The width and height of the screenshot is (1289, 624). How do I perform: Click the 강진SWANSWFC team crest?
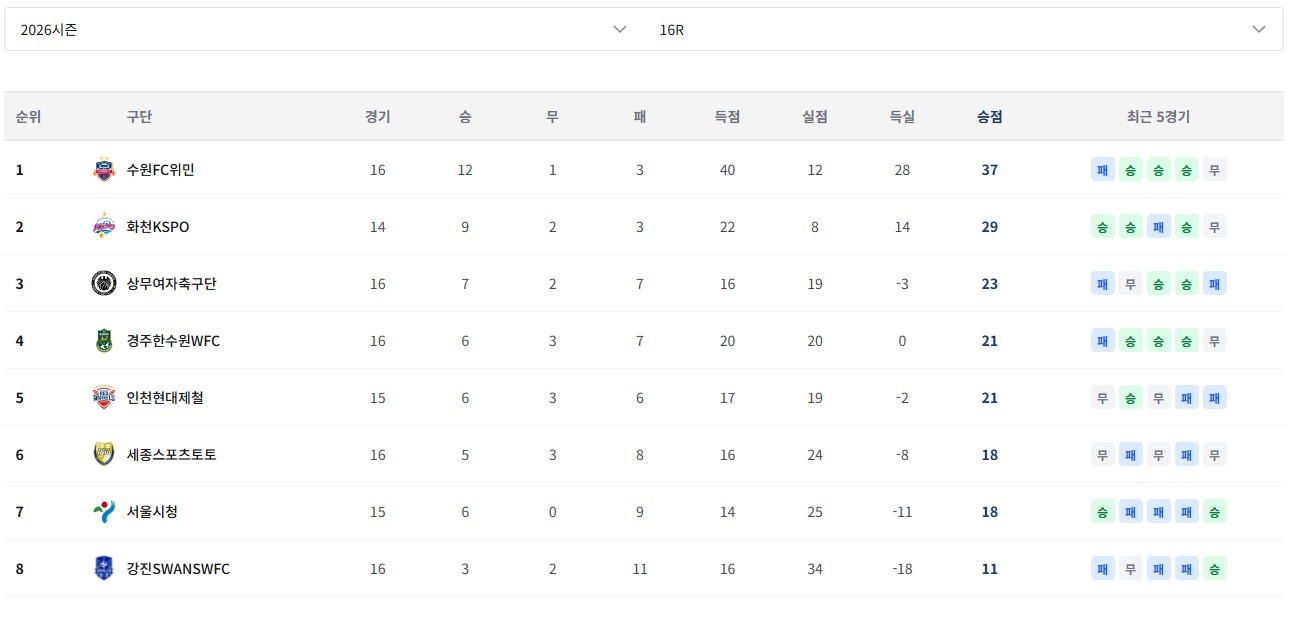pos(104,569)
